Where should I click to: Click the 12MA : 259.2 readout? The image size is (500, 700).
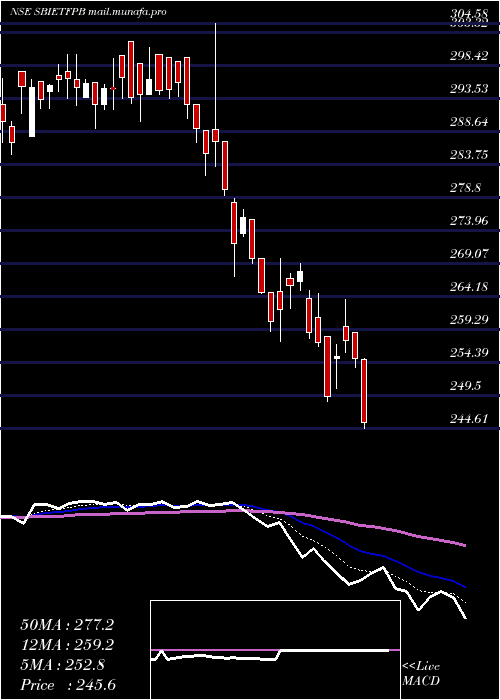coord(67,645)
